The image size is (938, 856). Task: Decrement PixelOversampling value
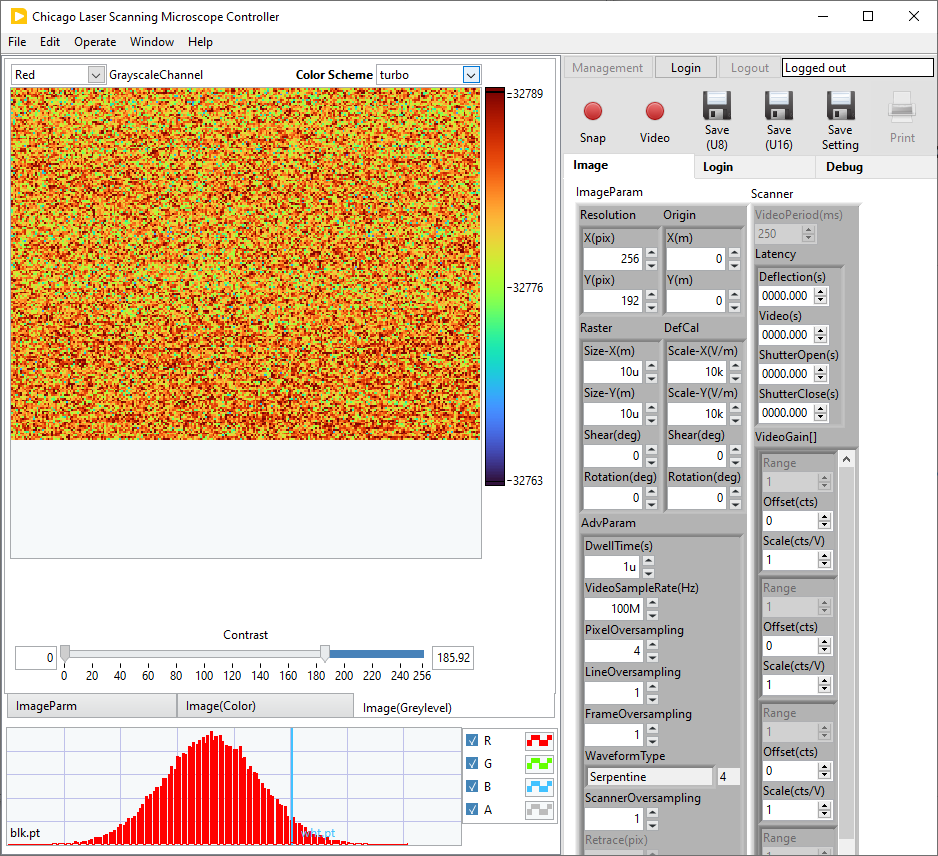pyautogui.click(x=652, y=656)
